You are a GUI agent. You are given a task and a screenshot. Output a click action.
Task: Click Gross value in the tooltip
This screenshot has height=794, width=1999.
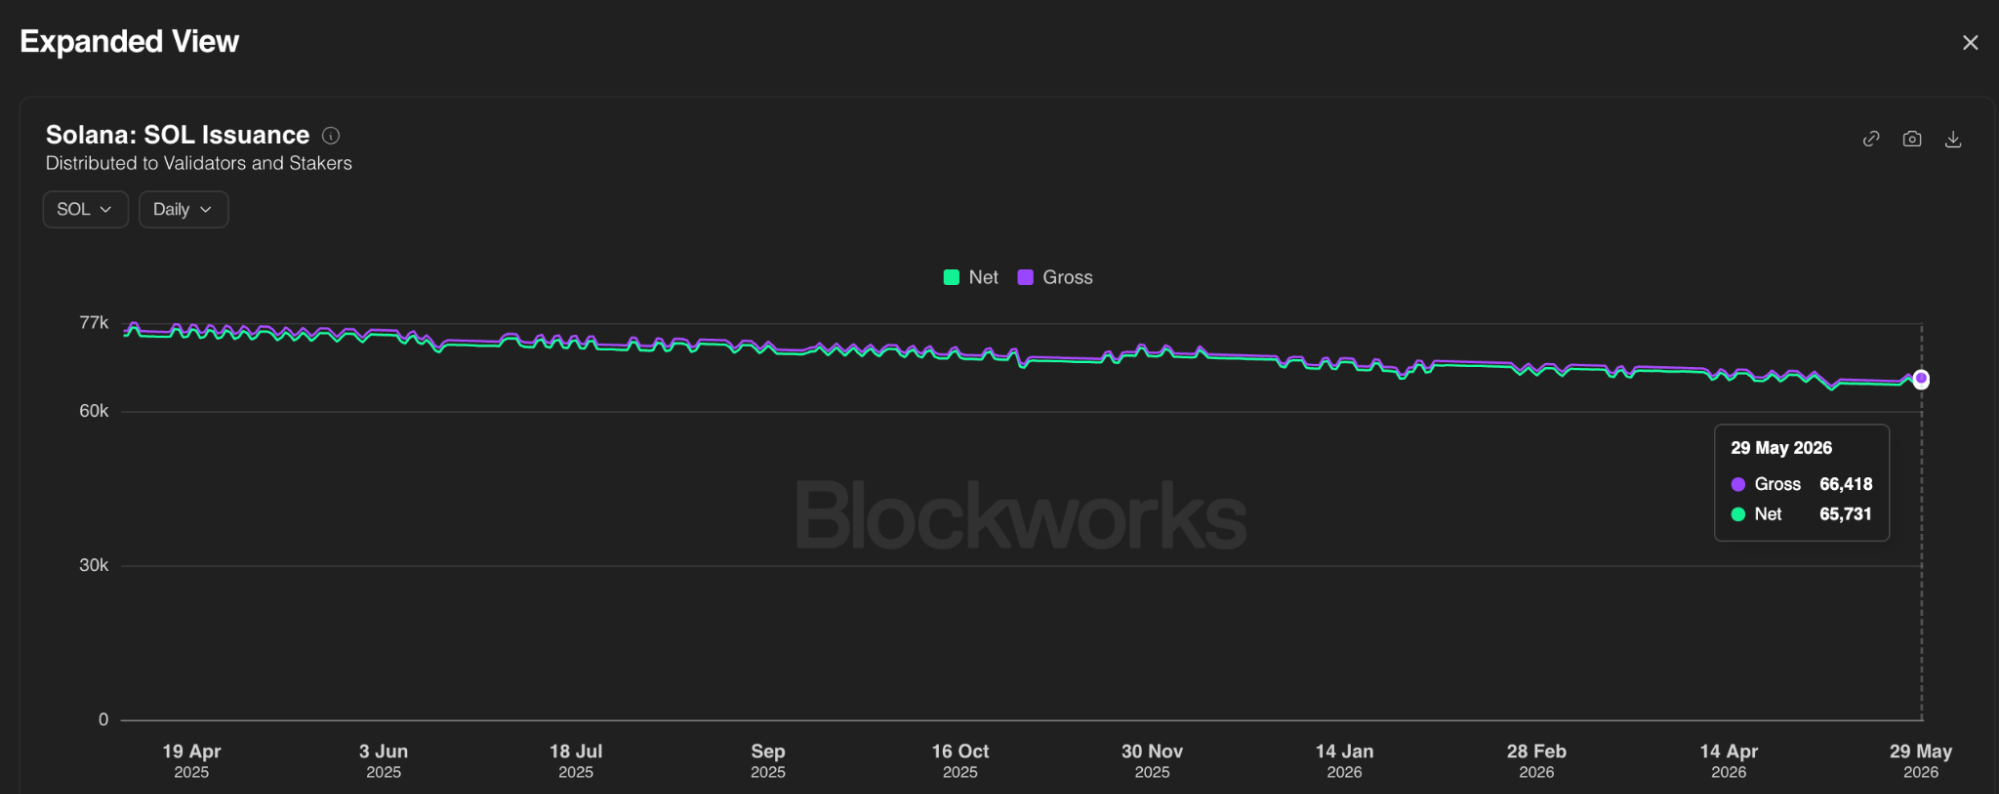1846,484
